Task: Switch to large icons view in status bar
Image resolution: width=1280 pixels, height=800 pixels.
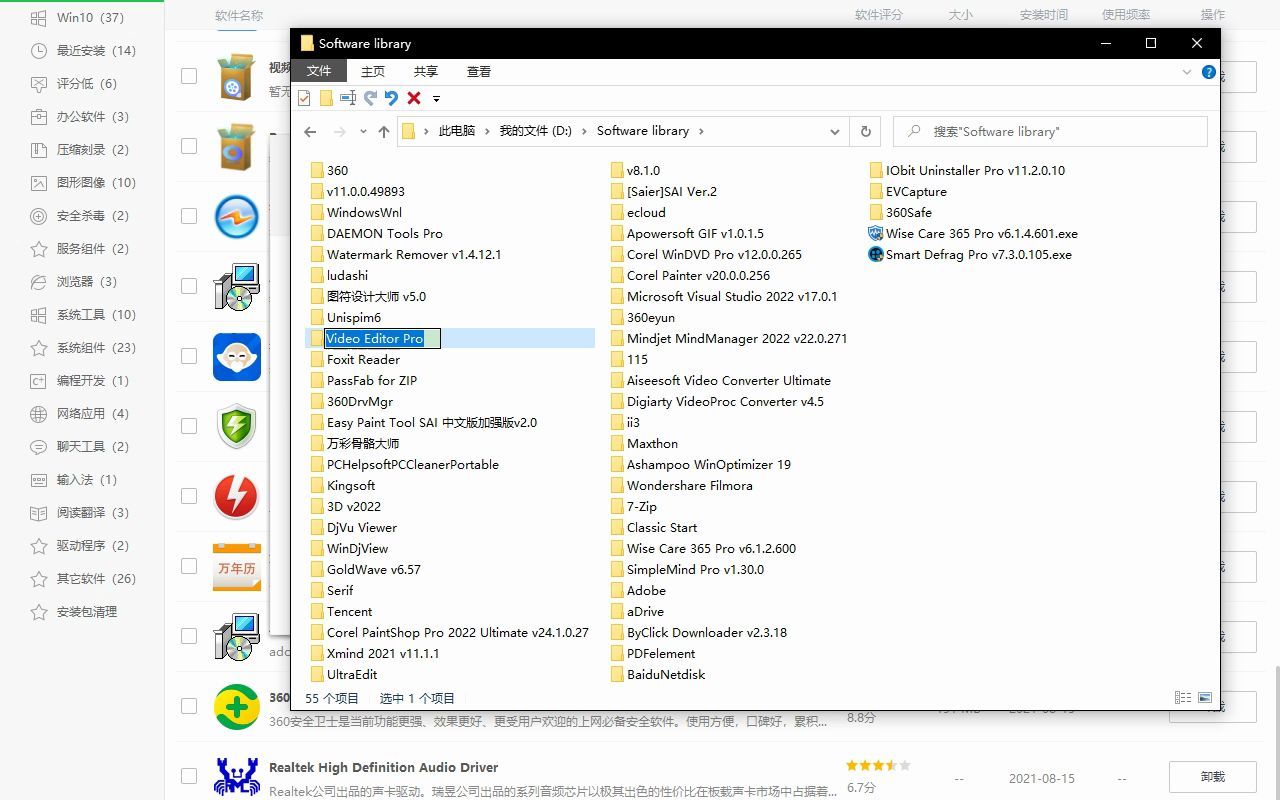Action: click(1205, 698)
